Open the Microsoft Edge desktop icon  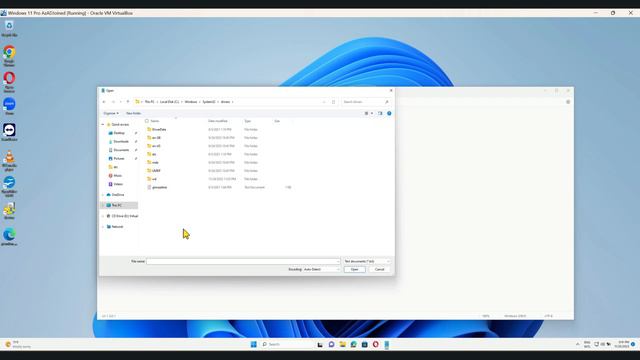(9, 237)
